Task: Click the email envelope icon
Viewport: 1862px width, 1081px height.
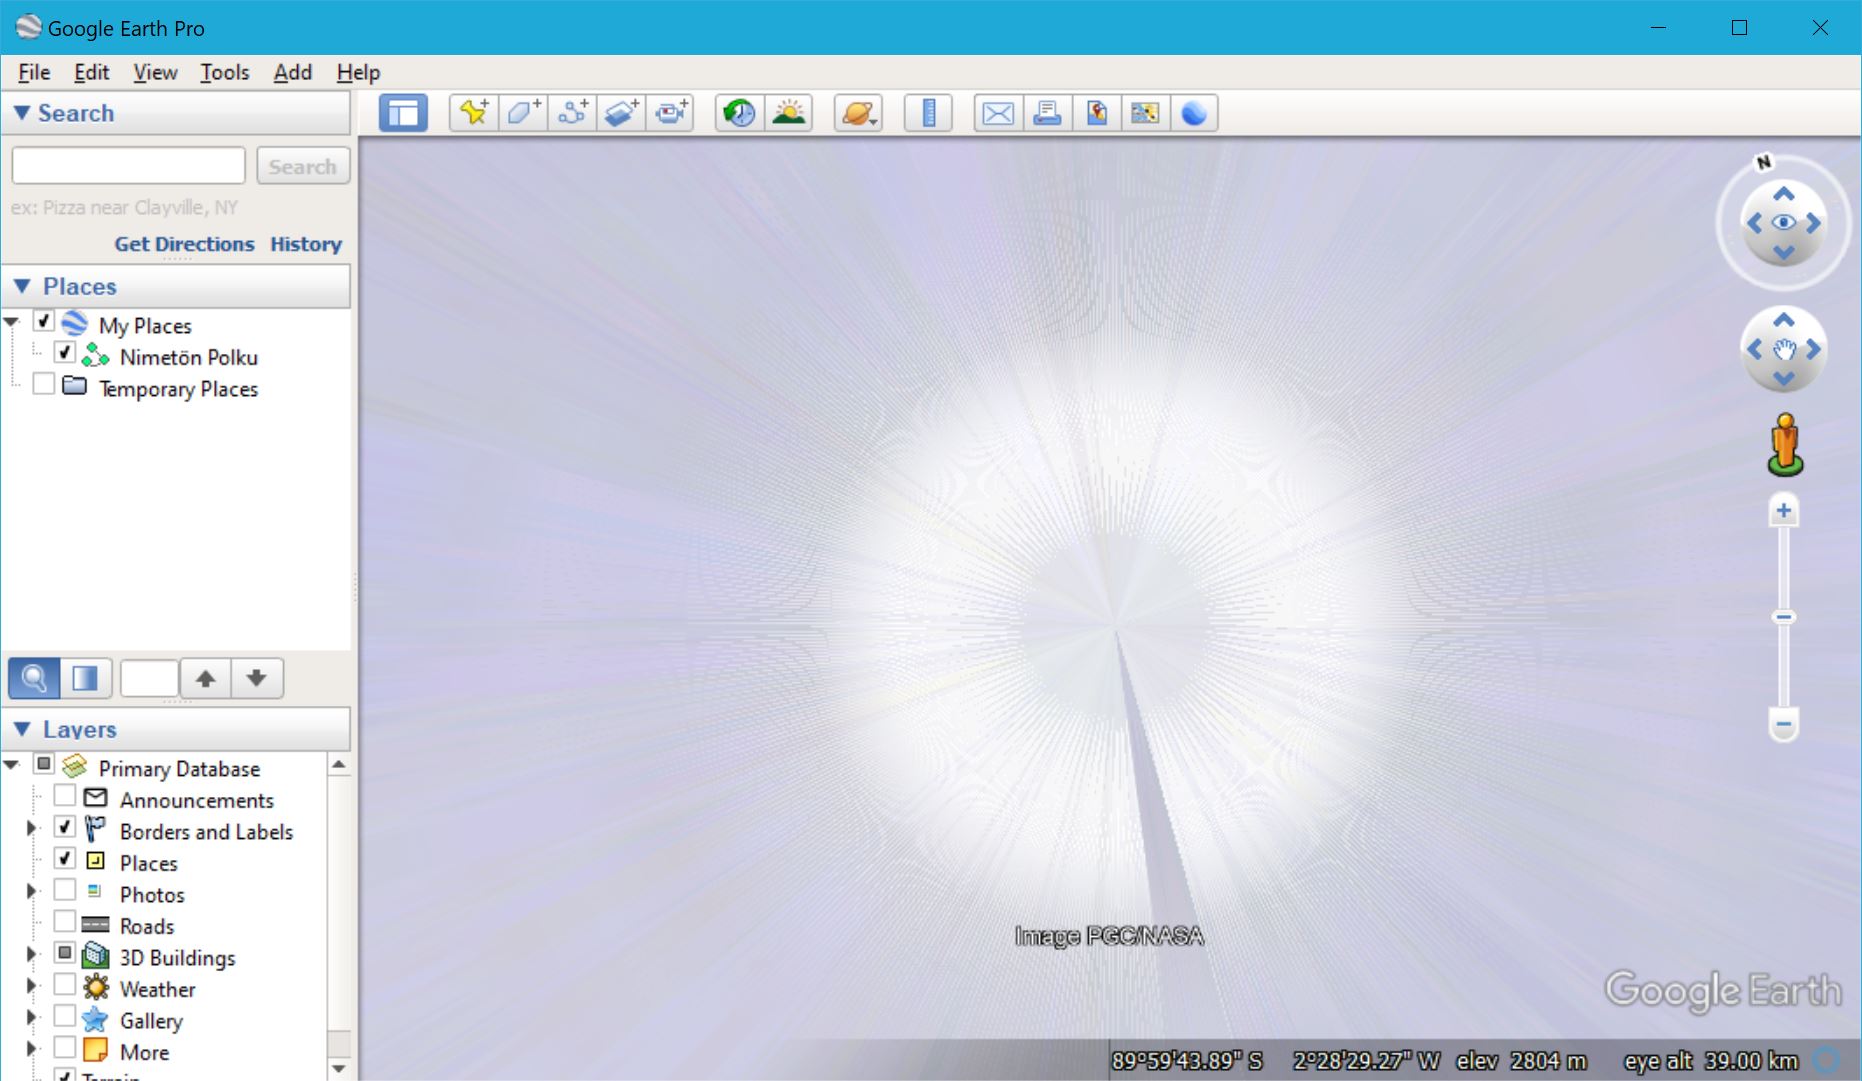Action: click(998, 113)
